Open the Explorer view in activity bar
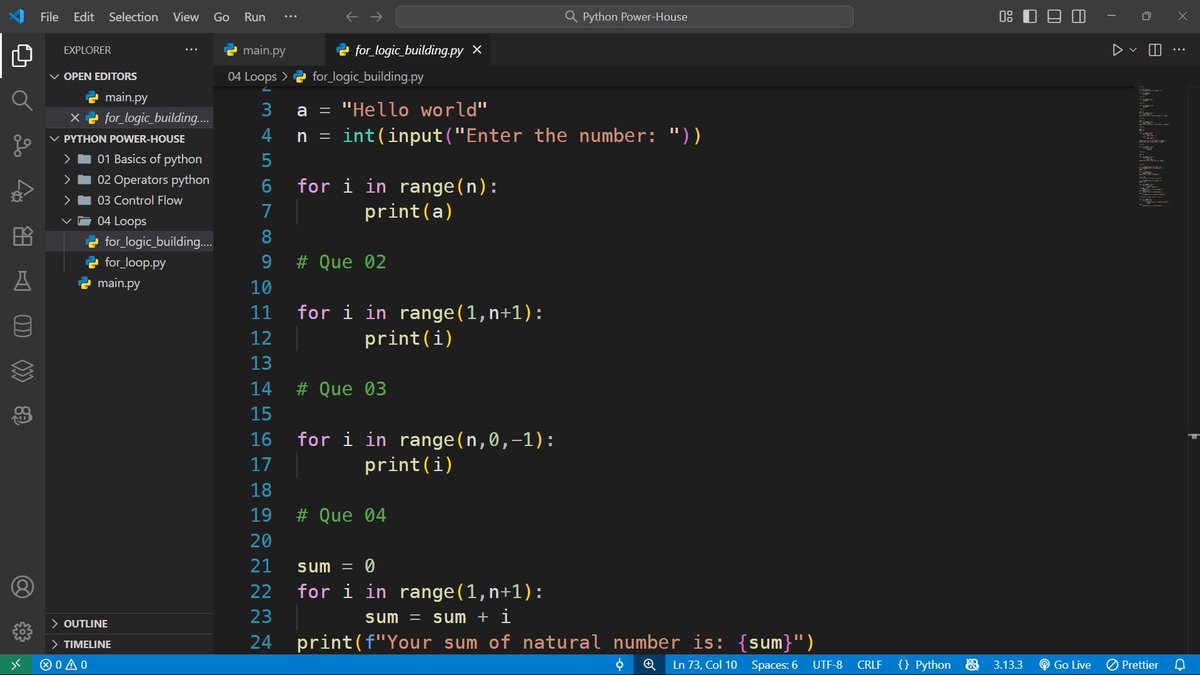 click(x=22, y=55)
